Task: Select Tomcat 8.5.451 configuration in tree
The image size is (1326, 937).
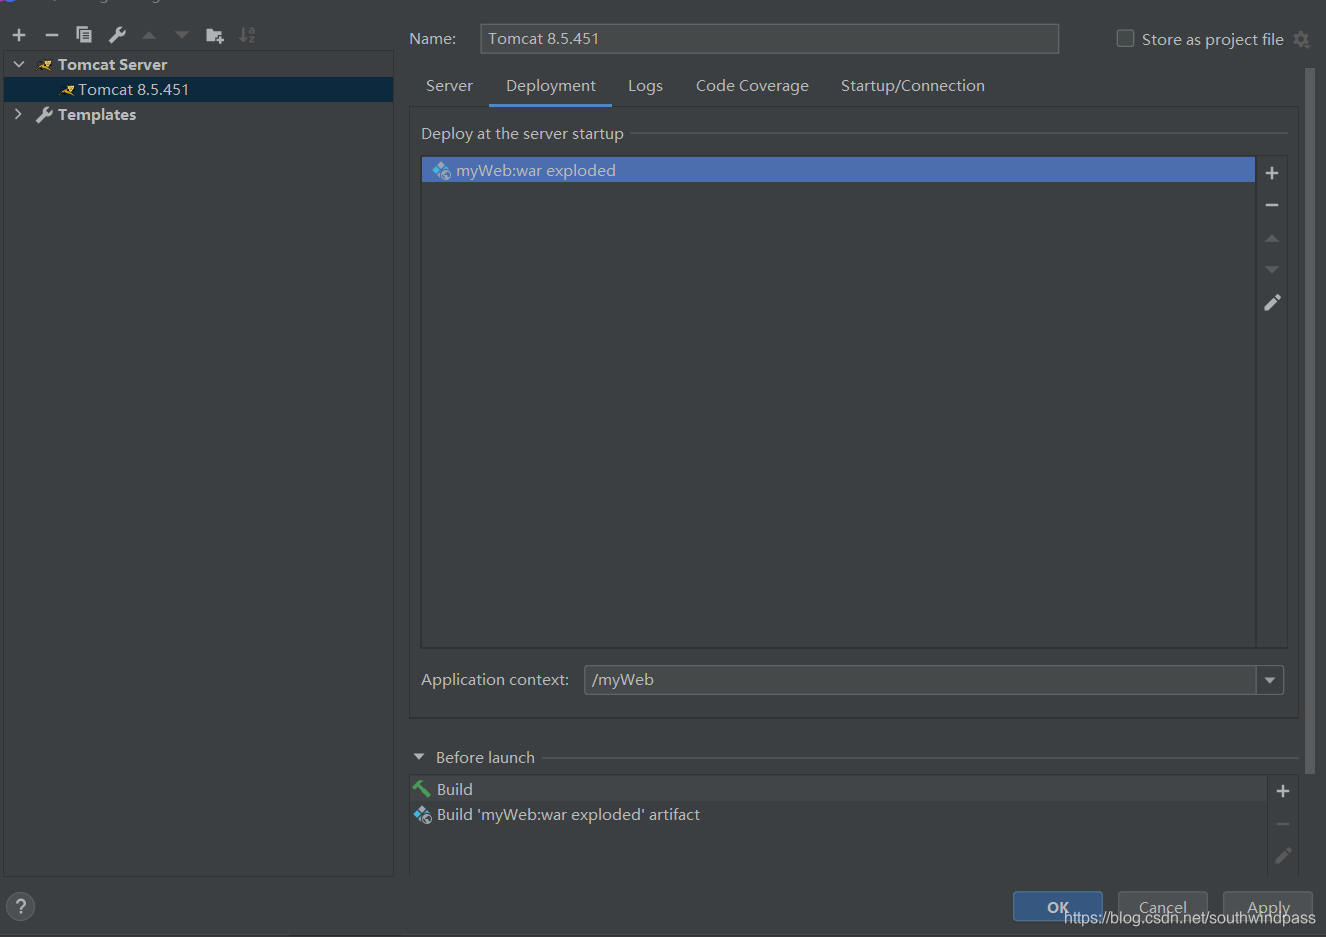Action: [198, 89]
